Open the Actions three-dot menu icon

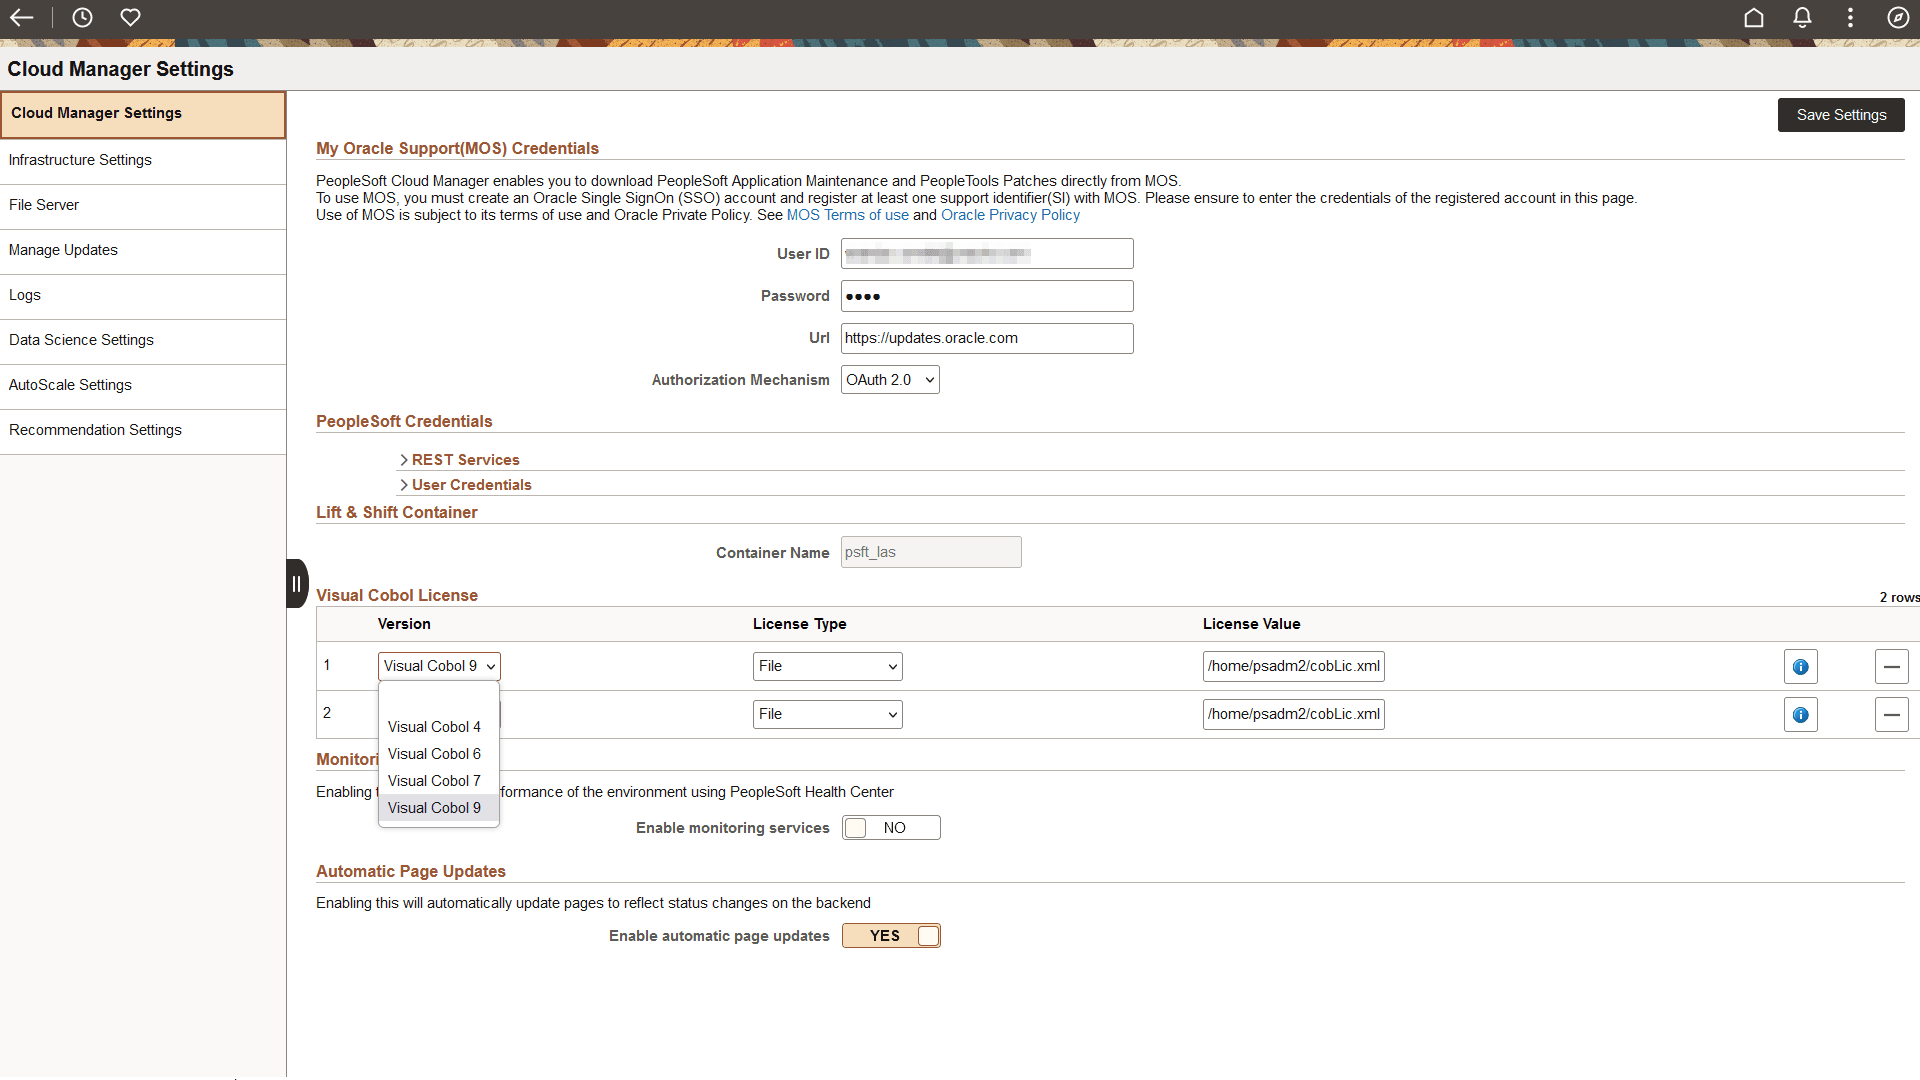tap(1849, 17)
